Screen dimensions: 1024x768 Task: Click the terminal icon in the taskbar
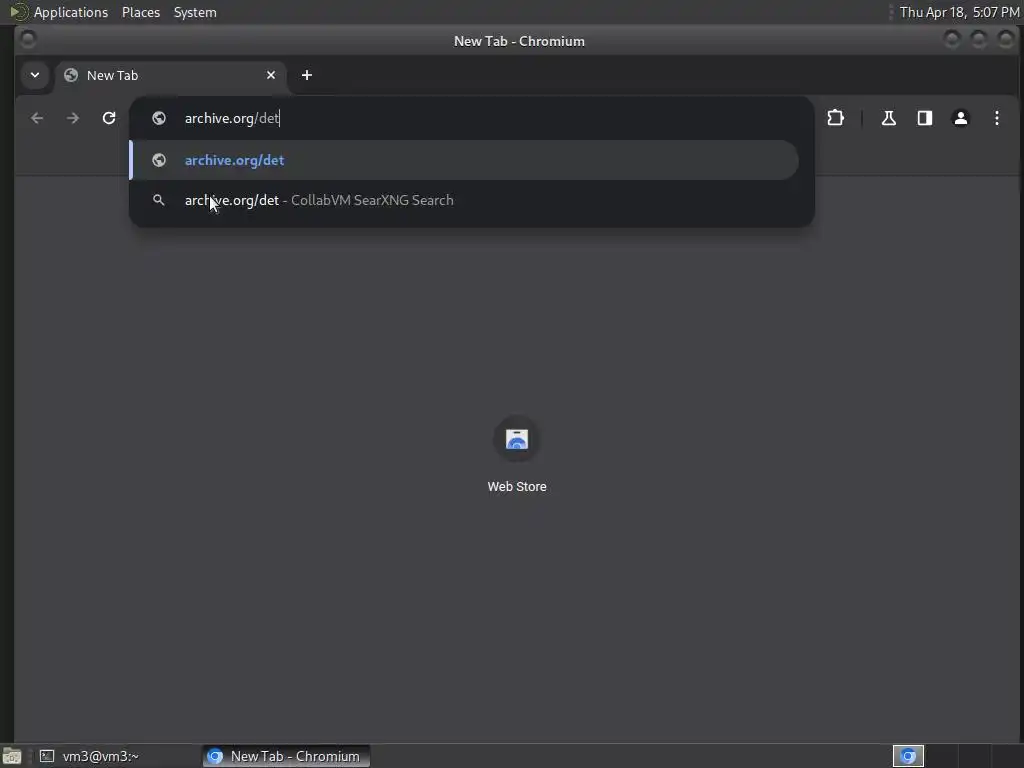click(x=47, y=756)
